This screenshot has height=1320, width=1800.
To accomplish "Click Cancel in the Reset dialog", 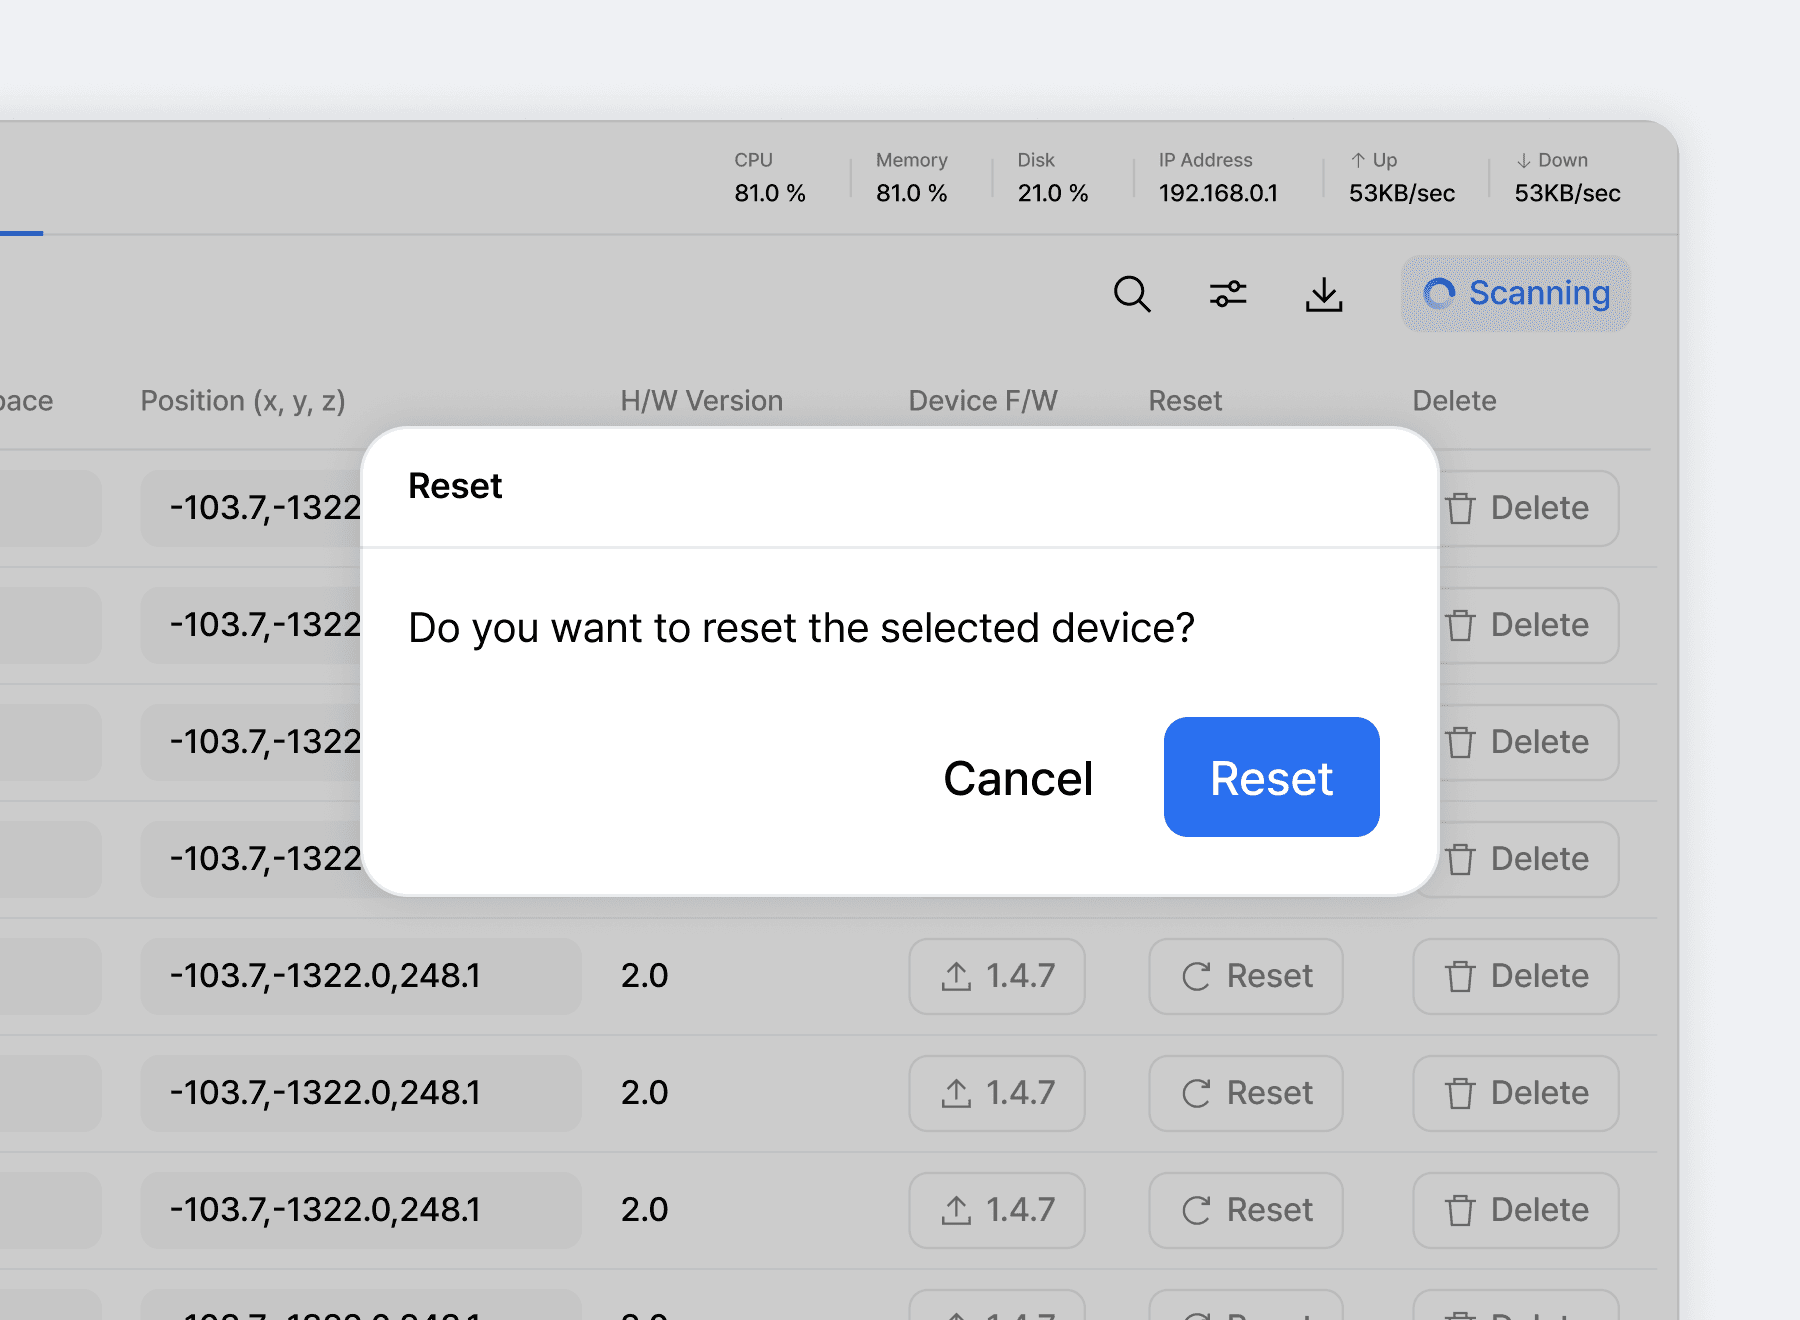I will (x=1017, y=778).
